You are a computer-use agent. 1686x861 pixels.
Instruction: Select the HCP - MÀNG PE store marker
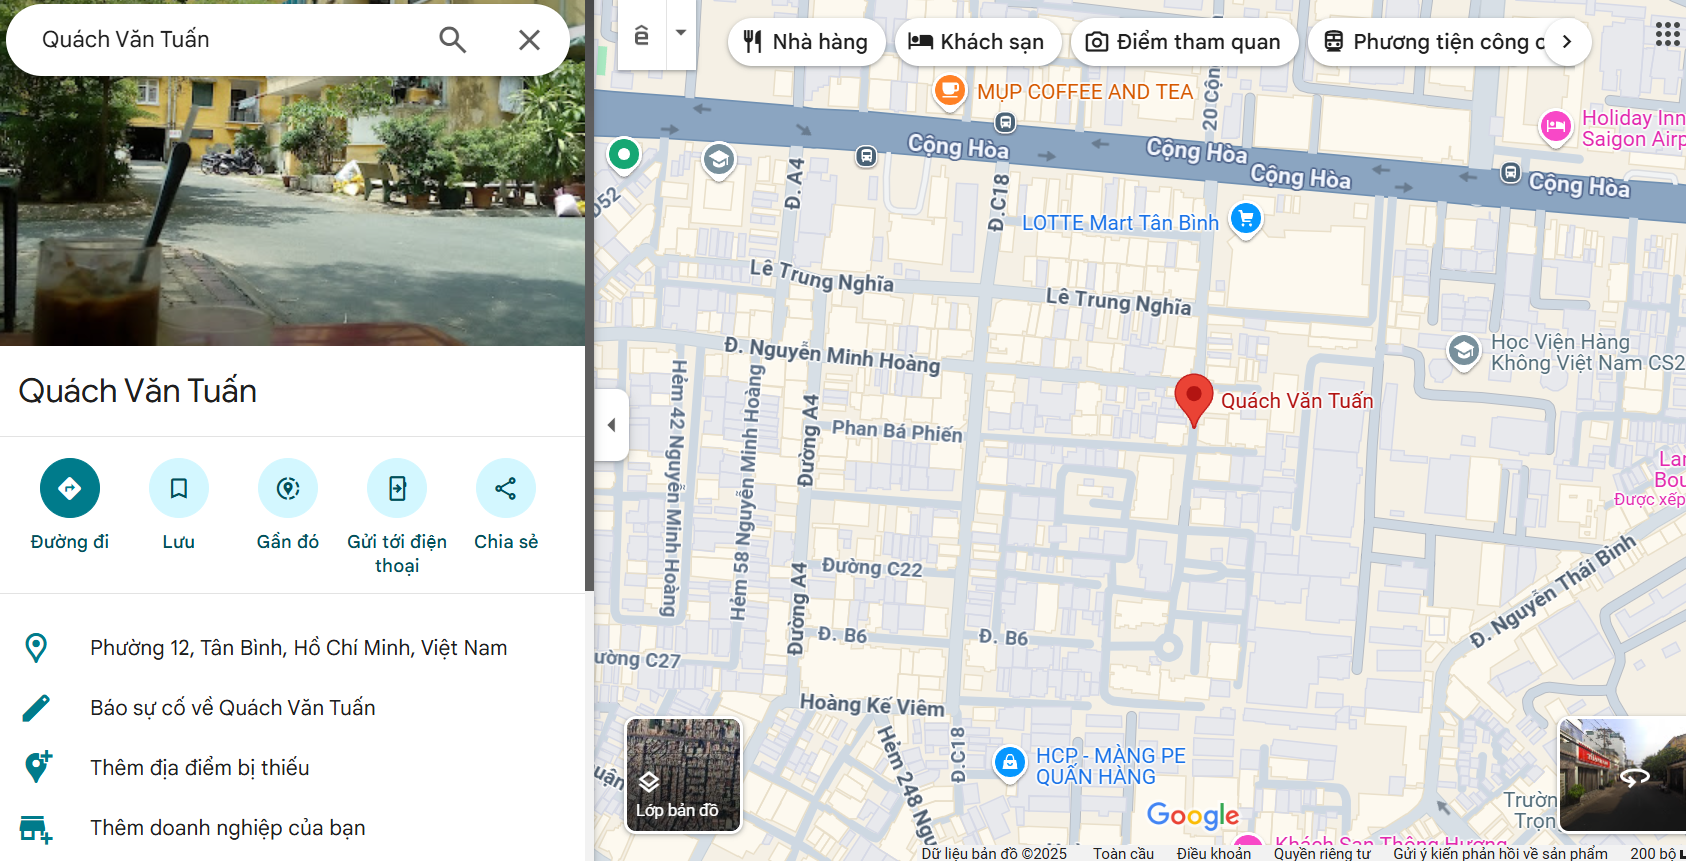point(1010,763)
